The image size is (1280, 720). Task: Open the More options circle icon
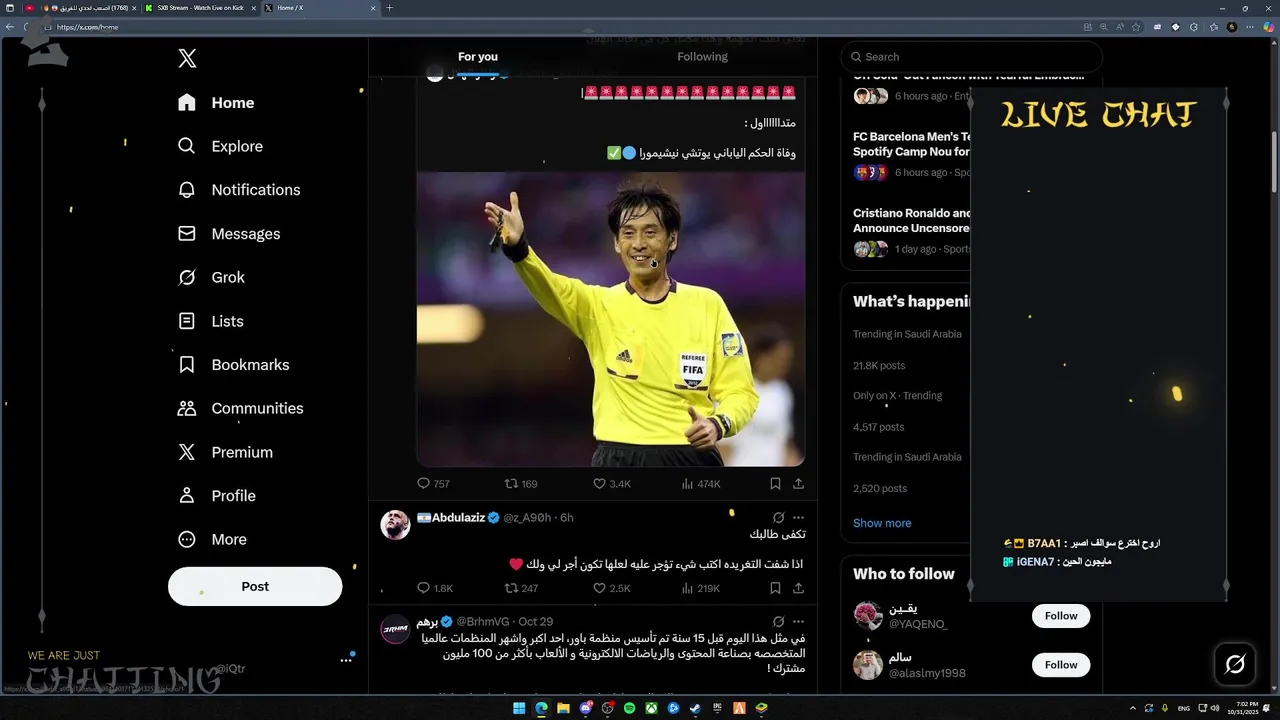coord(187,539)
